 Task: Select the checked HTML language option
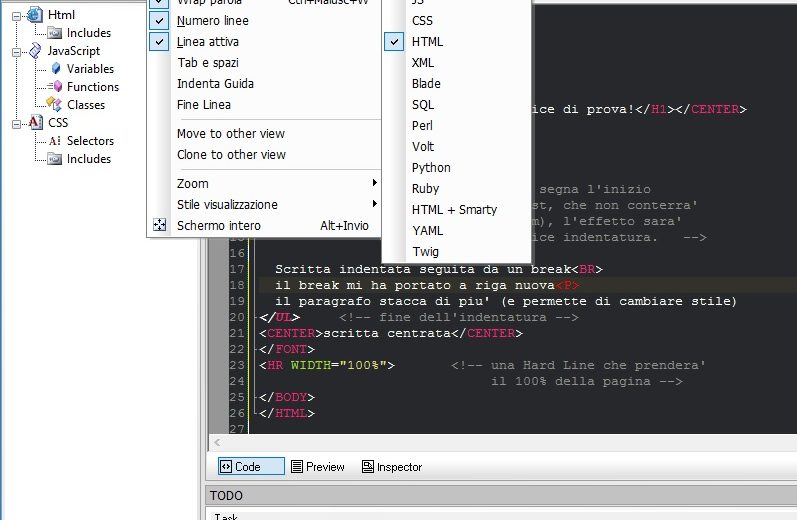click(x=427, y=42)
